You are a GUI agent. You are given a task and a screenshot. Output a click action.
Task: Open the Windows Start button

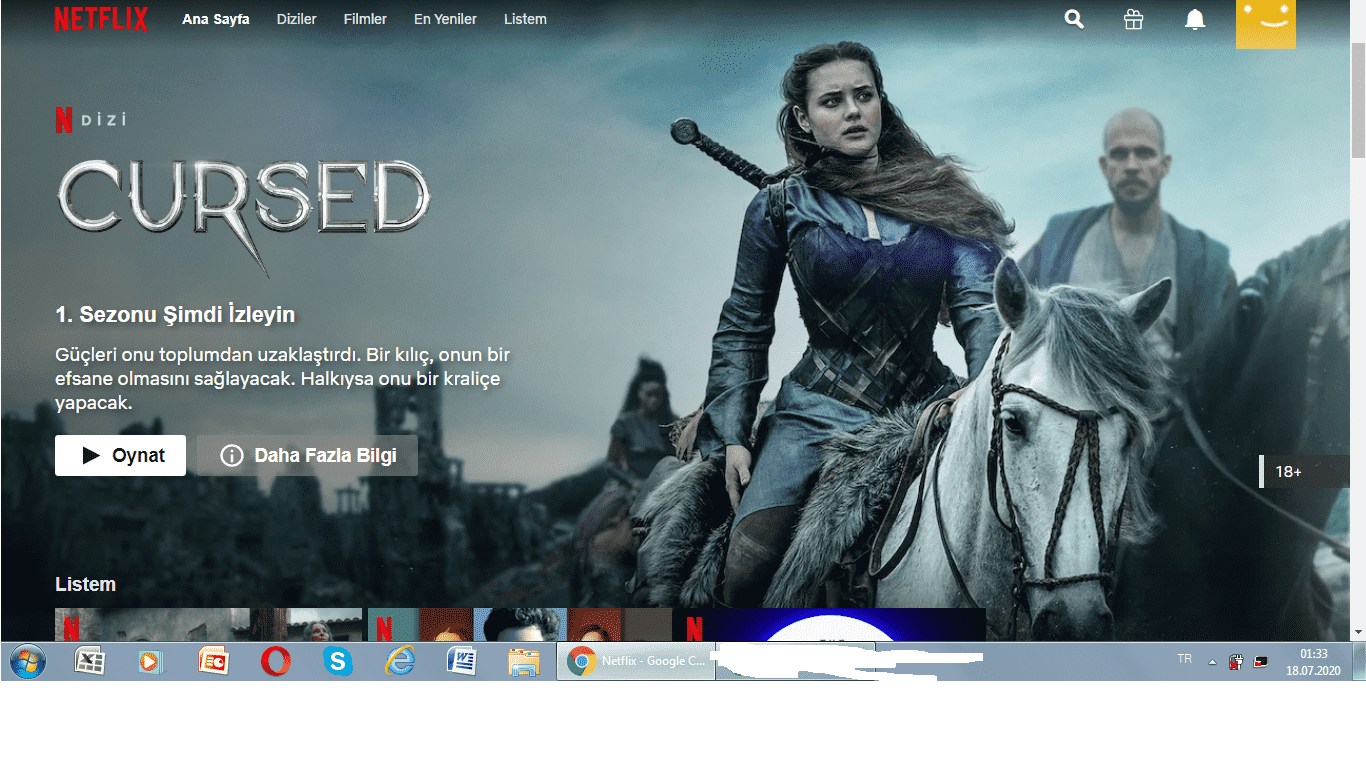[x=27, y=661]
